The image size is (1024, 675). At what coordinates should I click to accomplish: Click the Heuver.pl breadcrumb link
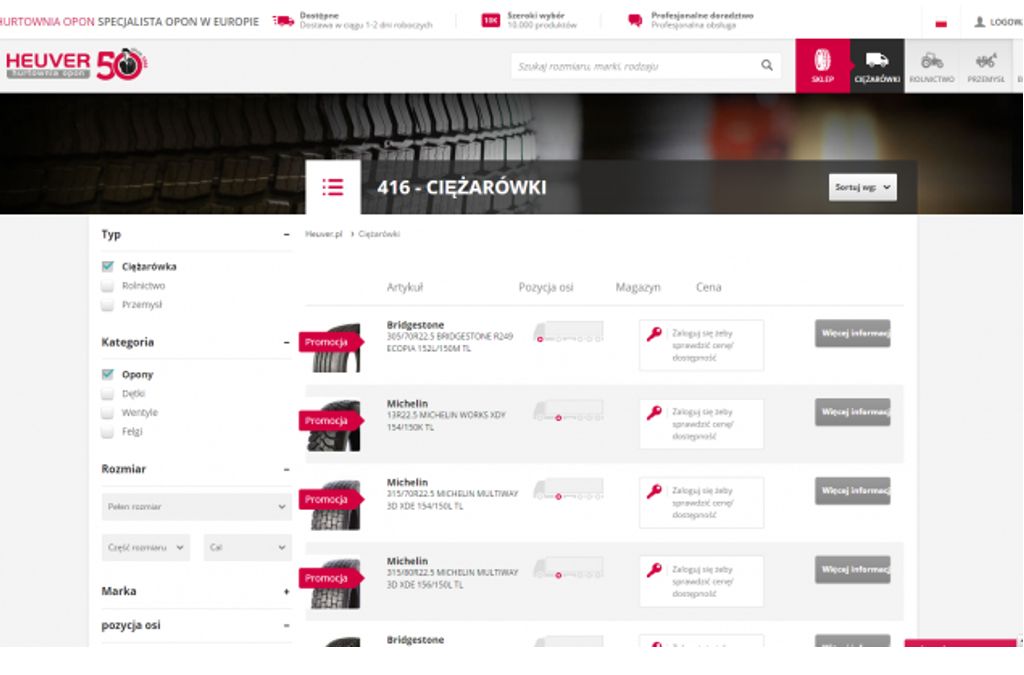pyautogui.click(x=324, y=234)
